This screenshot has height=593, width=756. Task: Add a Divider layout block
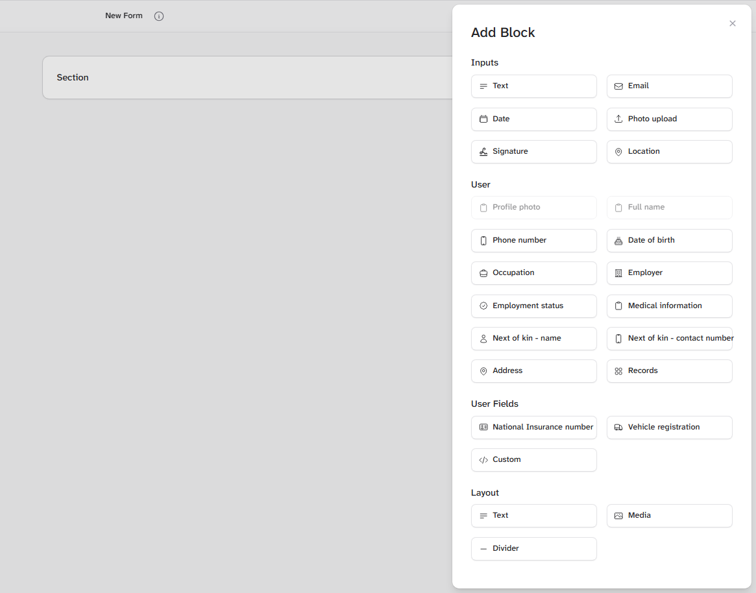[x=534, y=549]
